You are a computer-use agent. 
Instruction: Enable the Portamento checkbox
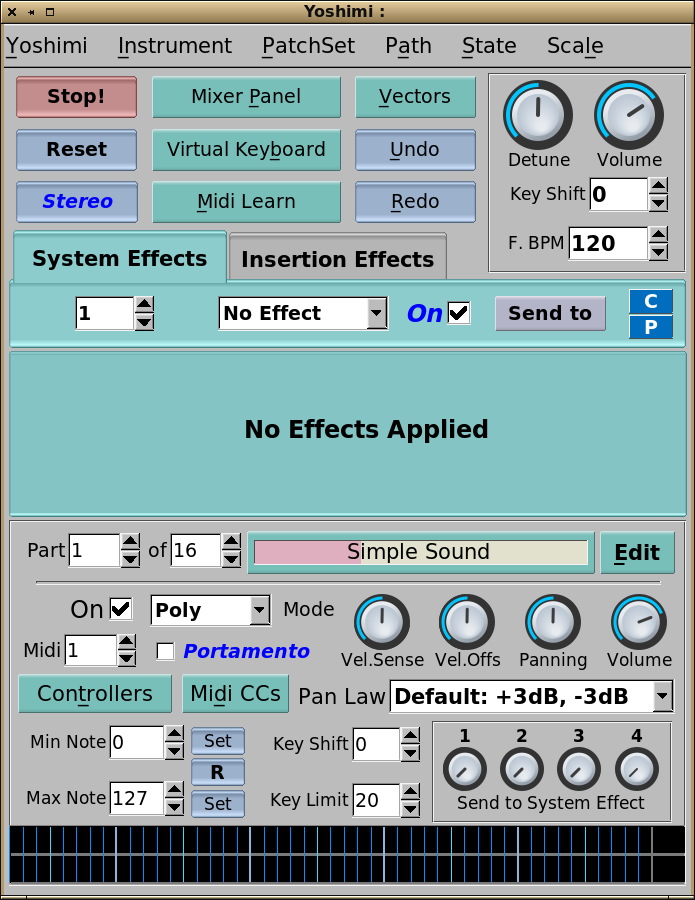tap(166, 651)
